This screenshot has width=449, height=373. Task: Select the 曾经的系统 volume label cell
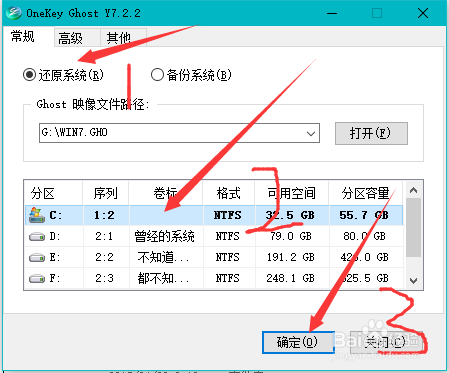[165, 237]
